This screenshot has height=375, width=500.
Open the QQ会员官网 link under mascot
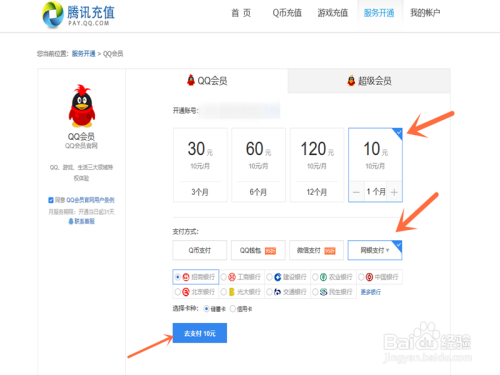tap(81, 146)
